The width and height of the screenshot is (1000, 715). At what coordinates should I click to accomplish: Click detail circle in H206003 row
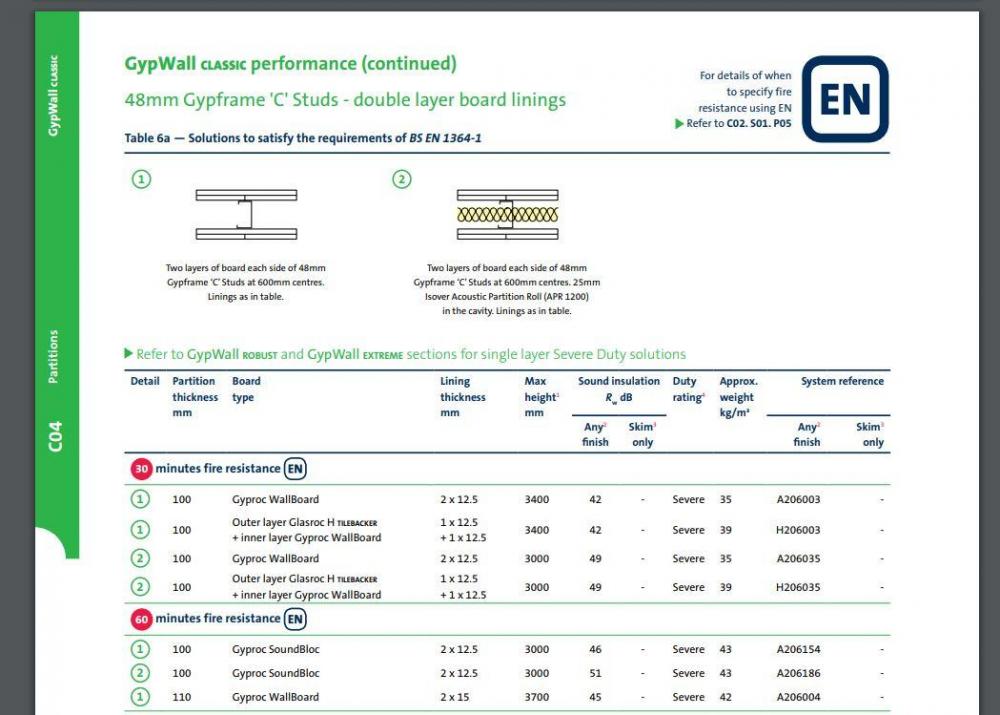pos(140,529)
